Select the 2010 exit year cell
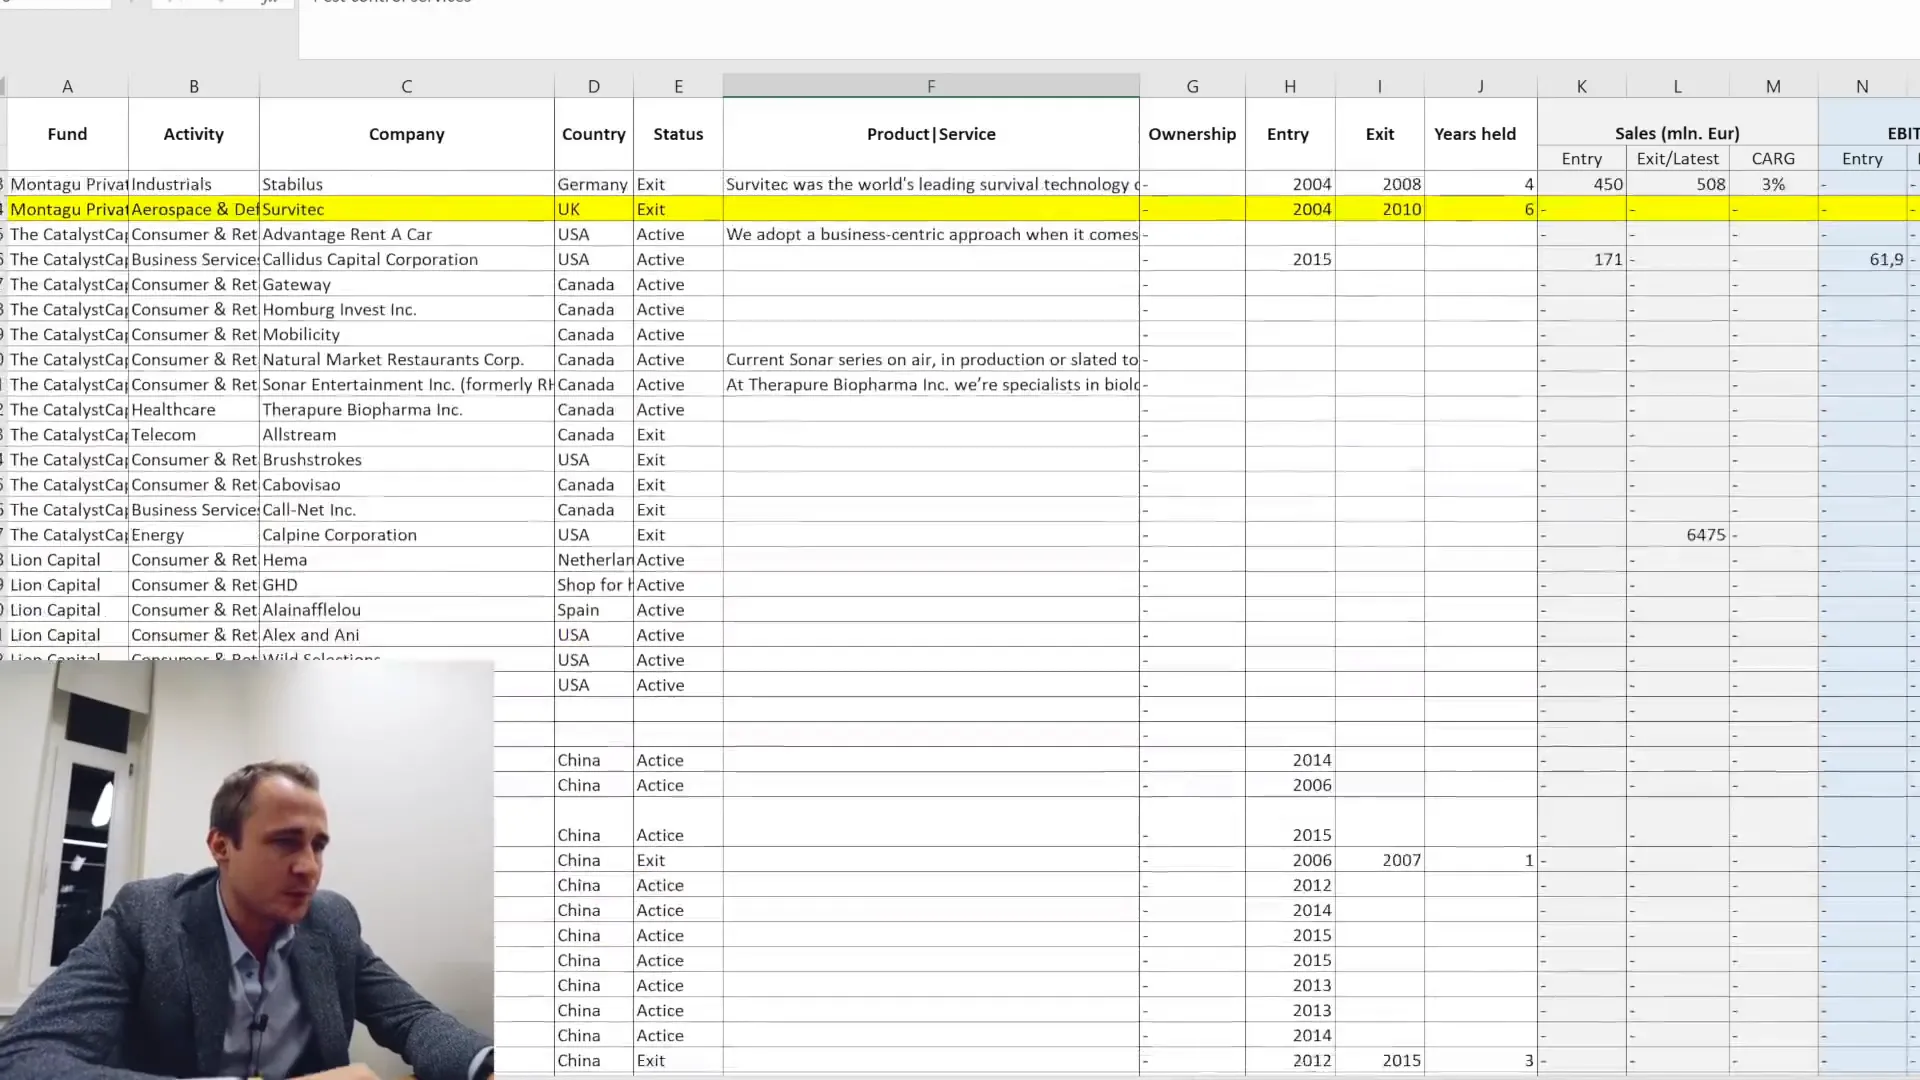The height and width of the screenshot is (1080, 1920). click(1379, 209)
